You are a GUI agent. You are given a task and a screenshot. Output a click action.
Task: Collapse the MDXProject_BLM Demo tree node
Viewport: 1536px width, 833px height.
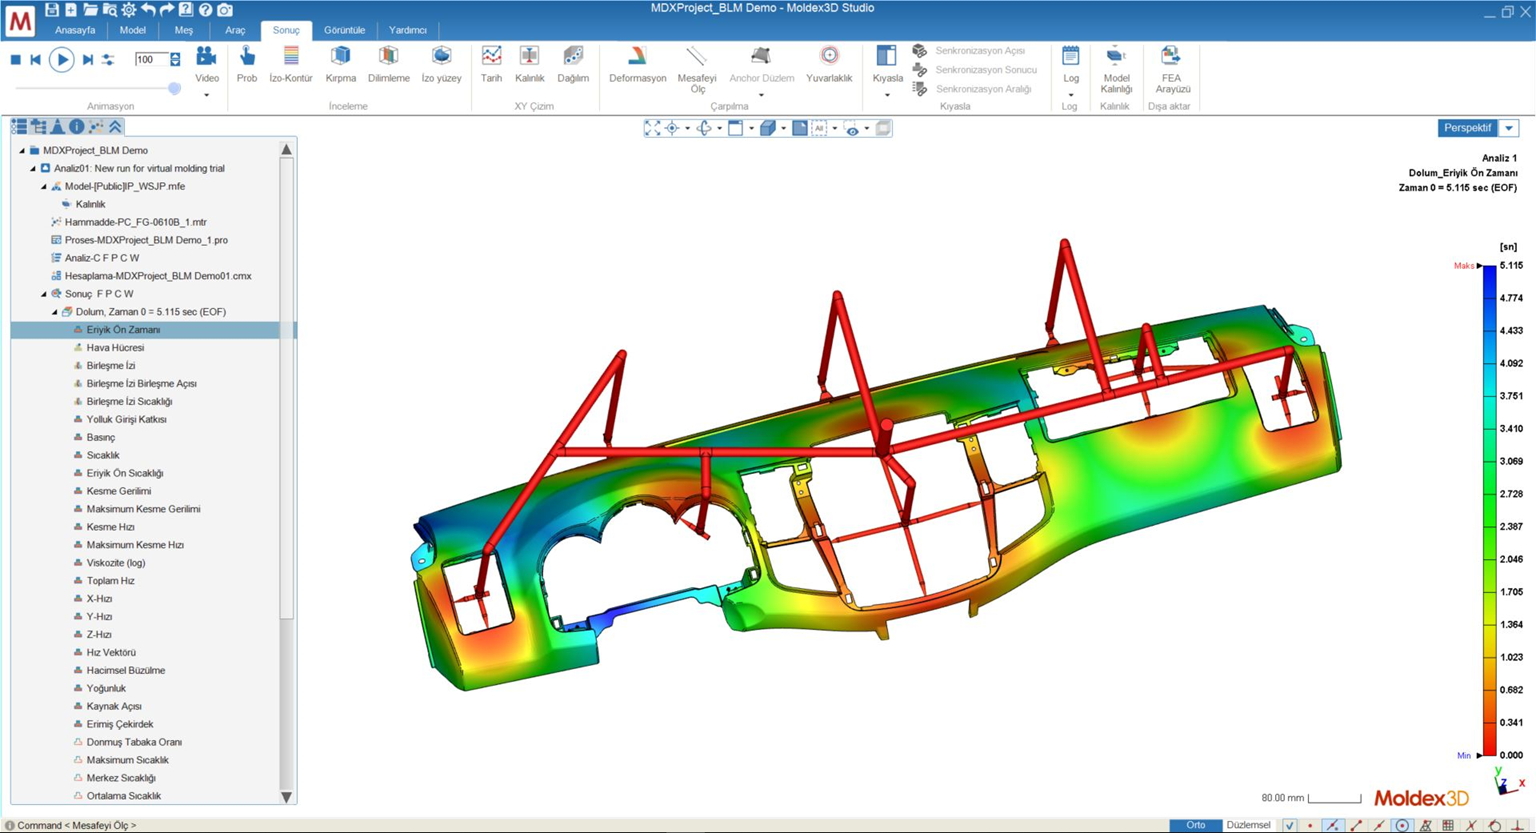click(x=22, y=151)
